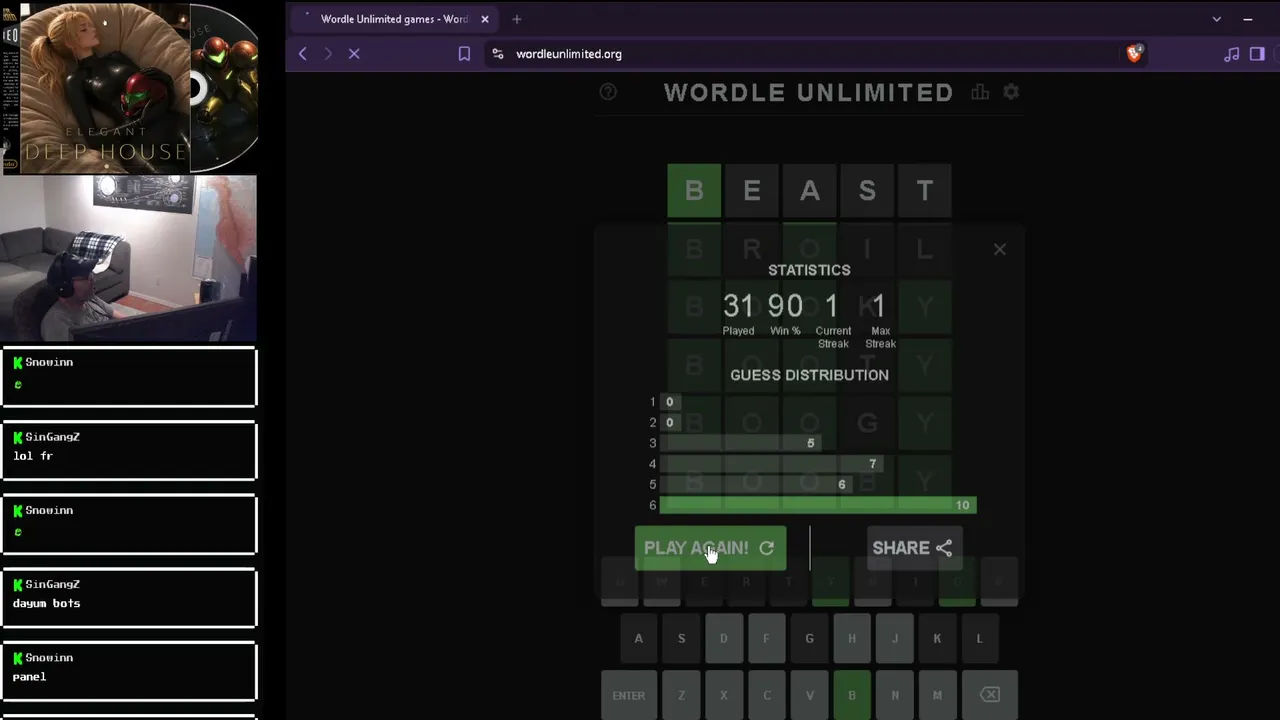Viewport: 1280px width, 720px height.
Task: Open Wordle settings gear
Action: tap(1011, 92)
